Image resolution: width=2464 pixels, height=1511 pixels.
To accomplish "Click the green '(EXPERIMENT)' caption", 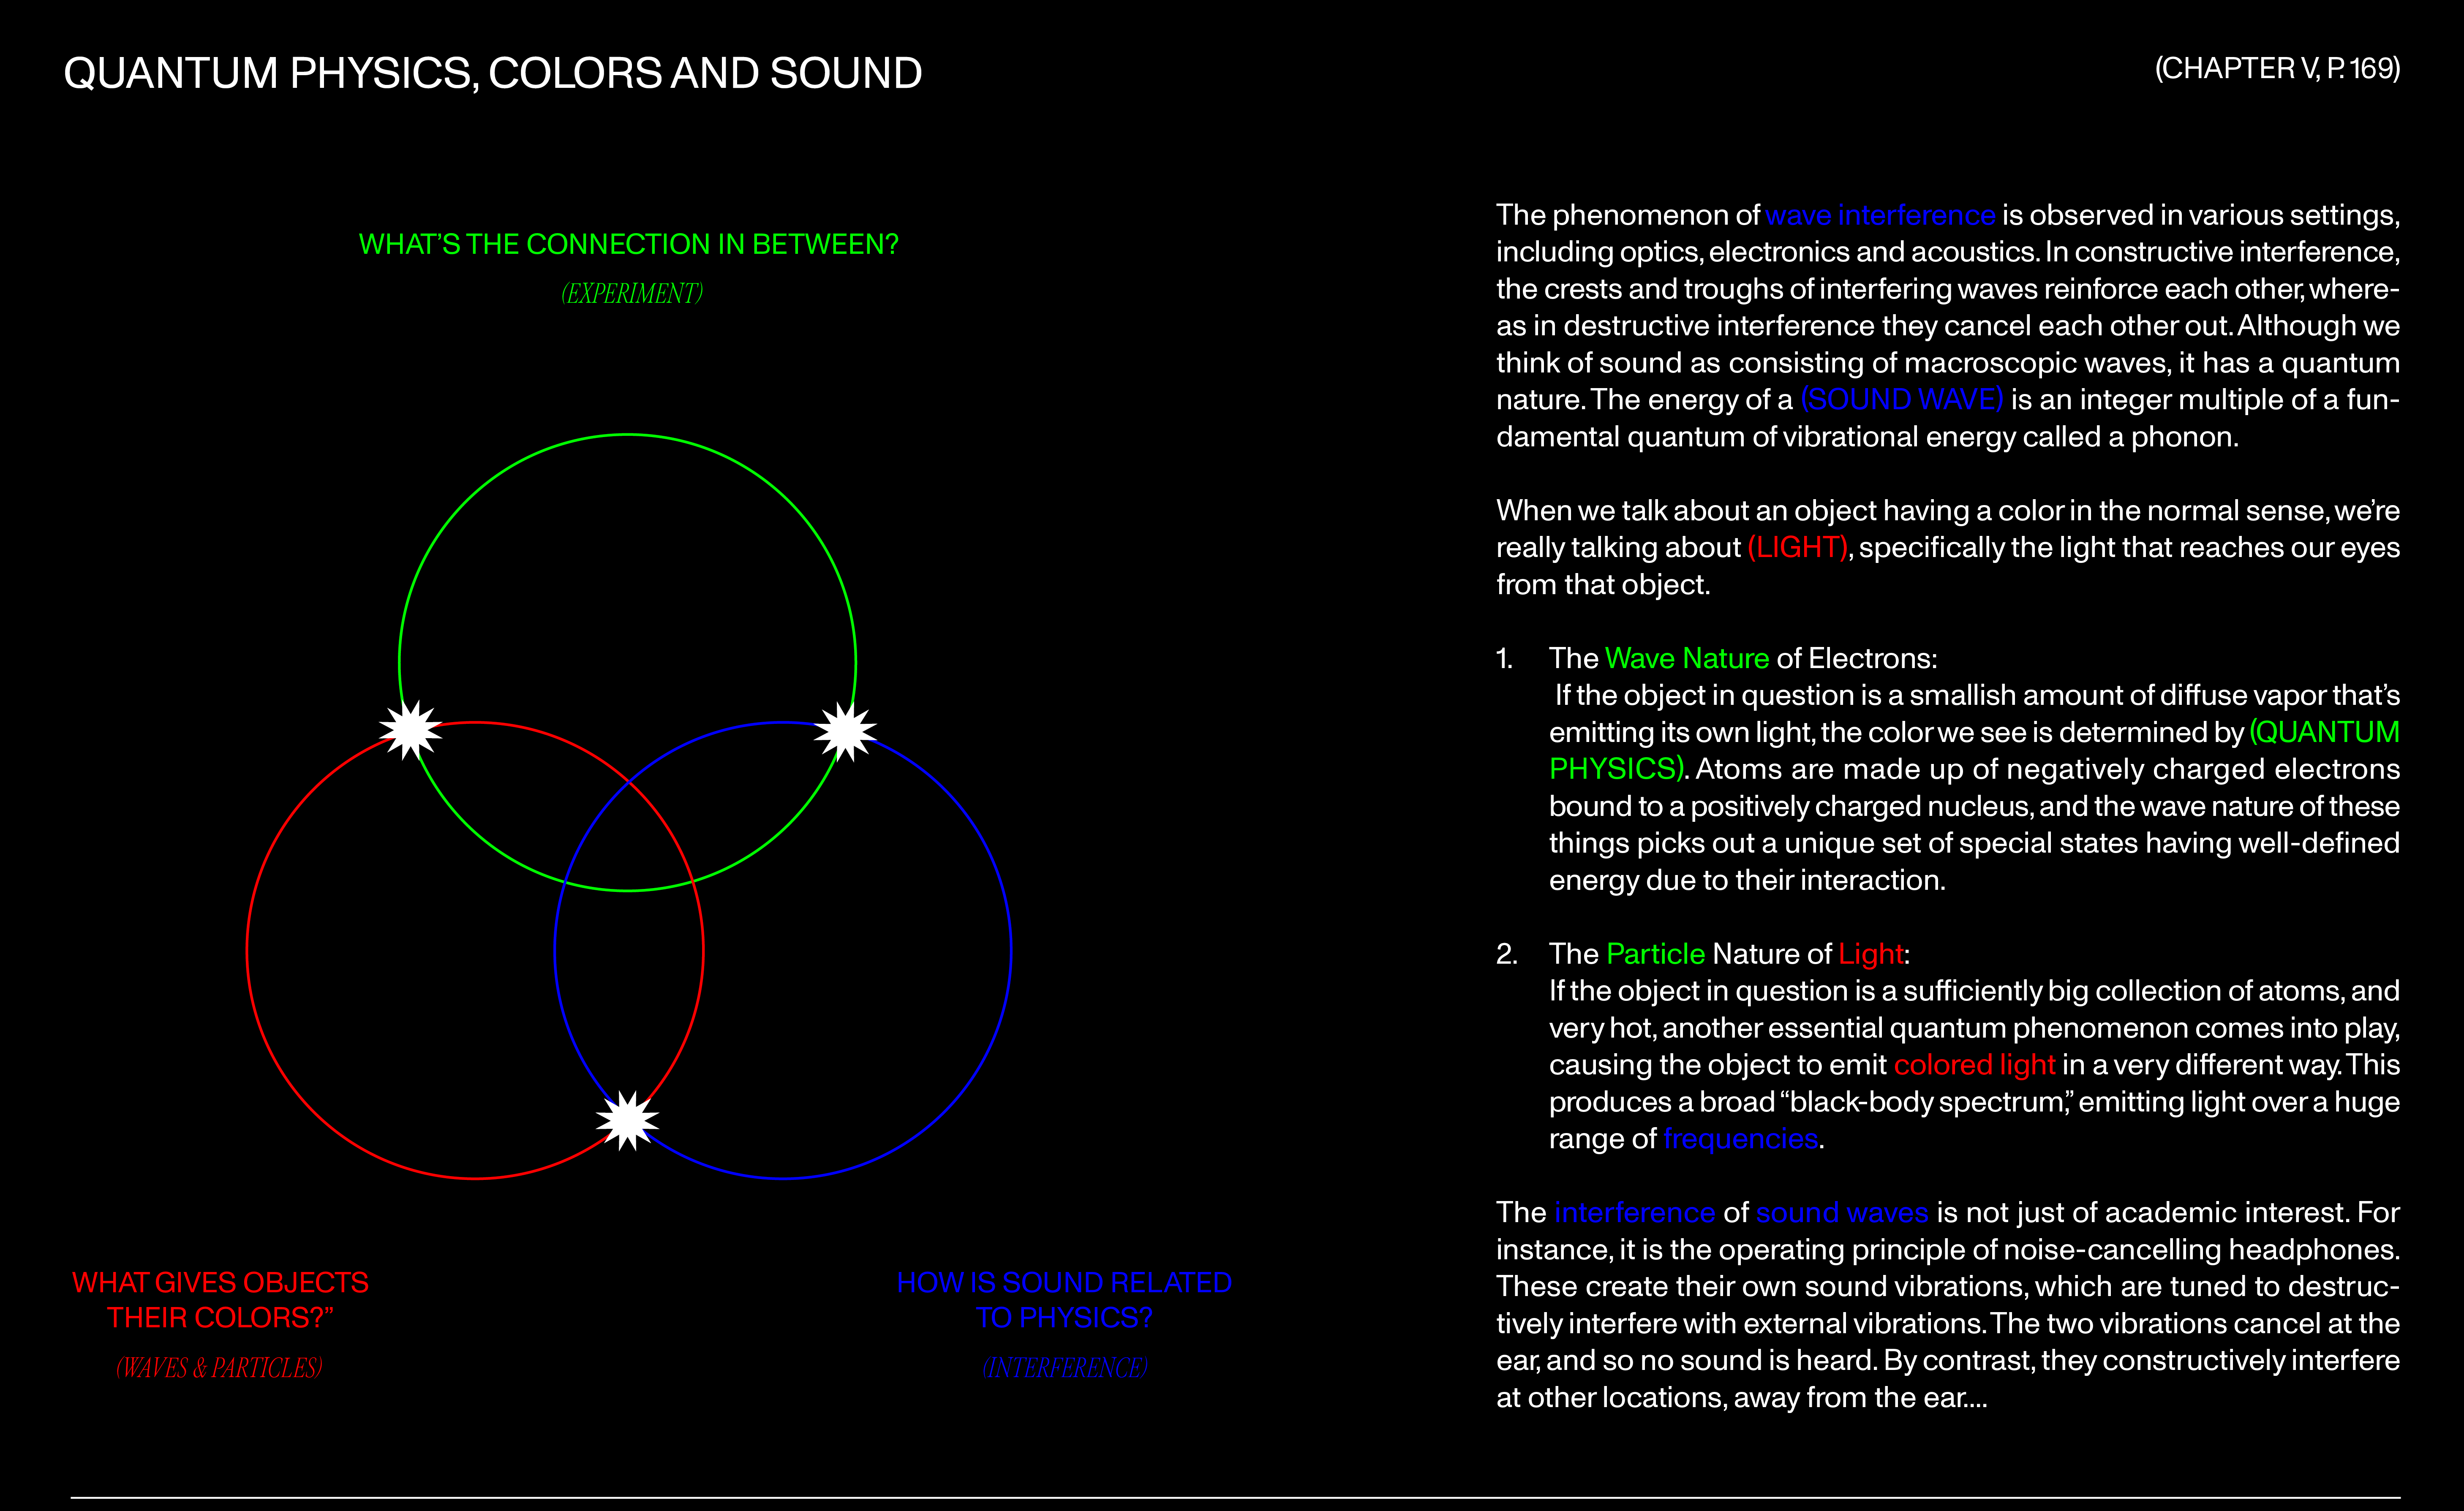I will click(632, 293).
